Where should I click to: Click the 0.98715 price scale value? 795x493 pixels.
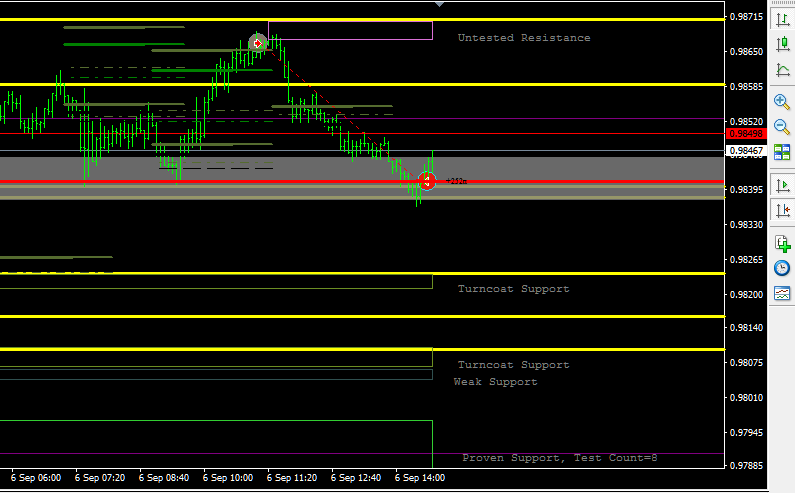746,17
